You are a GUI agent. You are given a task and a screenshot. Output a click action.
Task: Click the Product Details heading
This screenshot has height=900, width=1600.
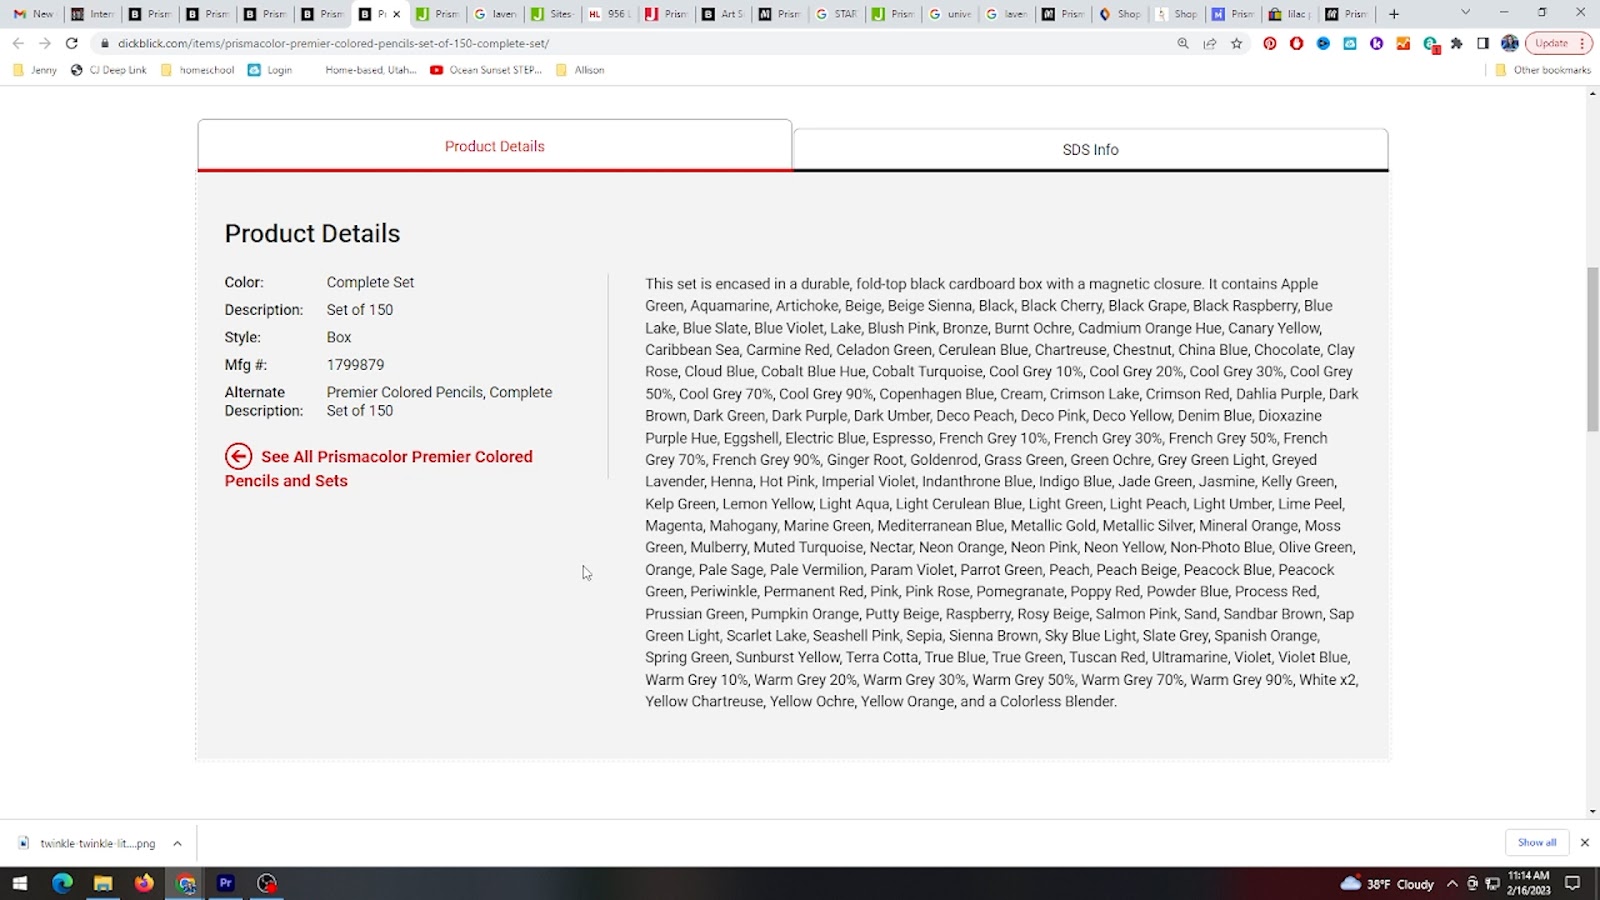click(x=312, y=233)
